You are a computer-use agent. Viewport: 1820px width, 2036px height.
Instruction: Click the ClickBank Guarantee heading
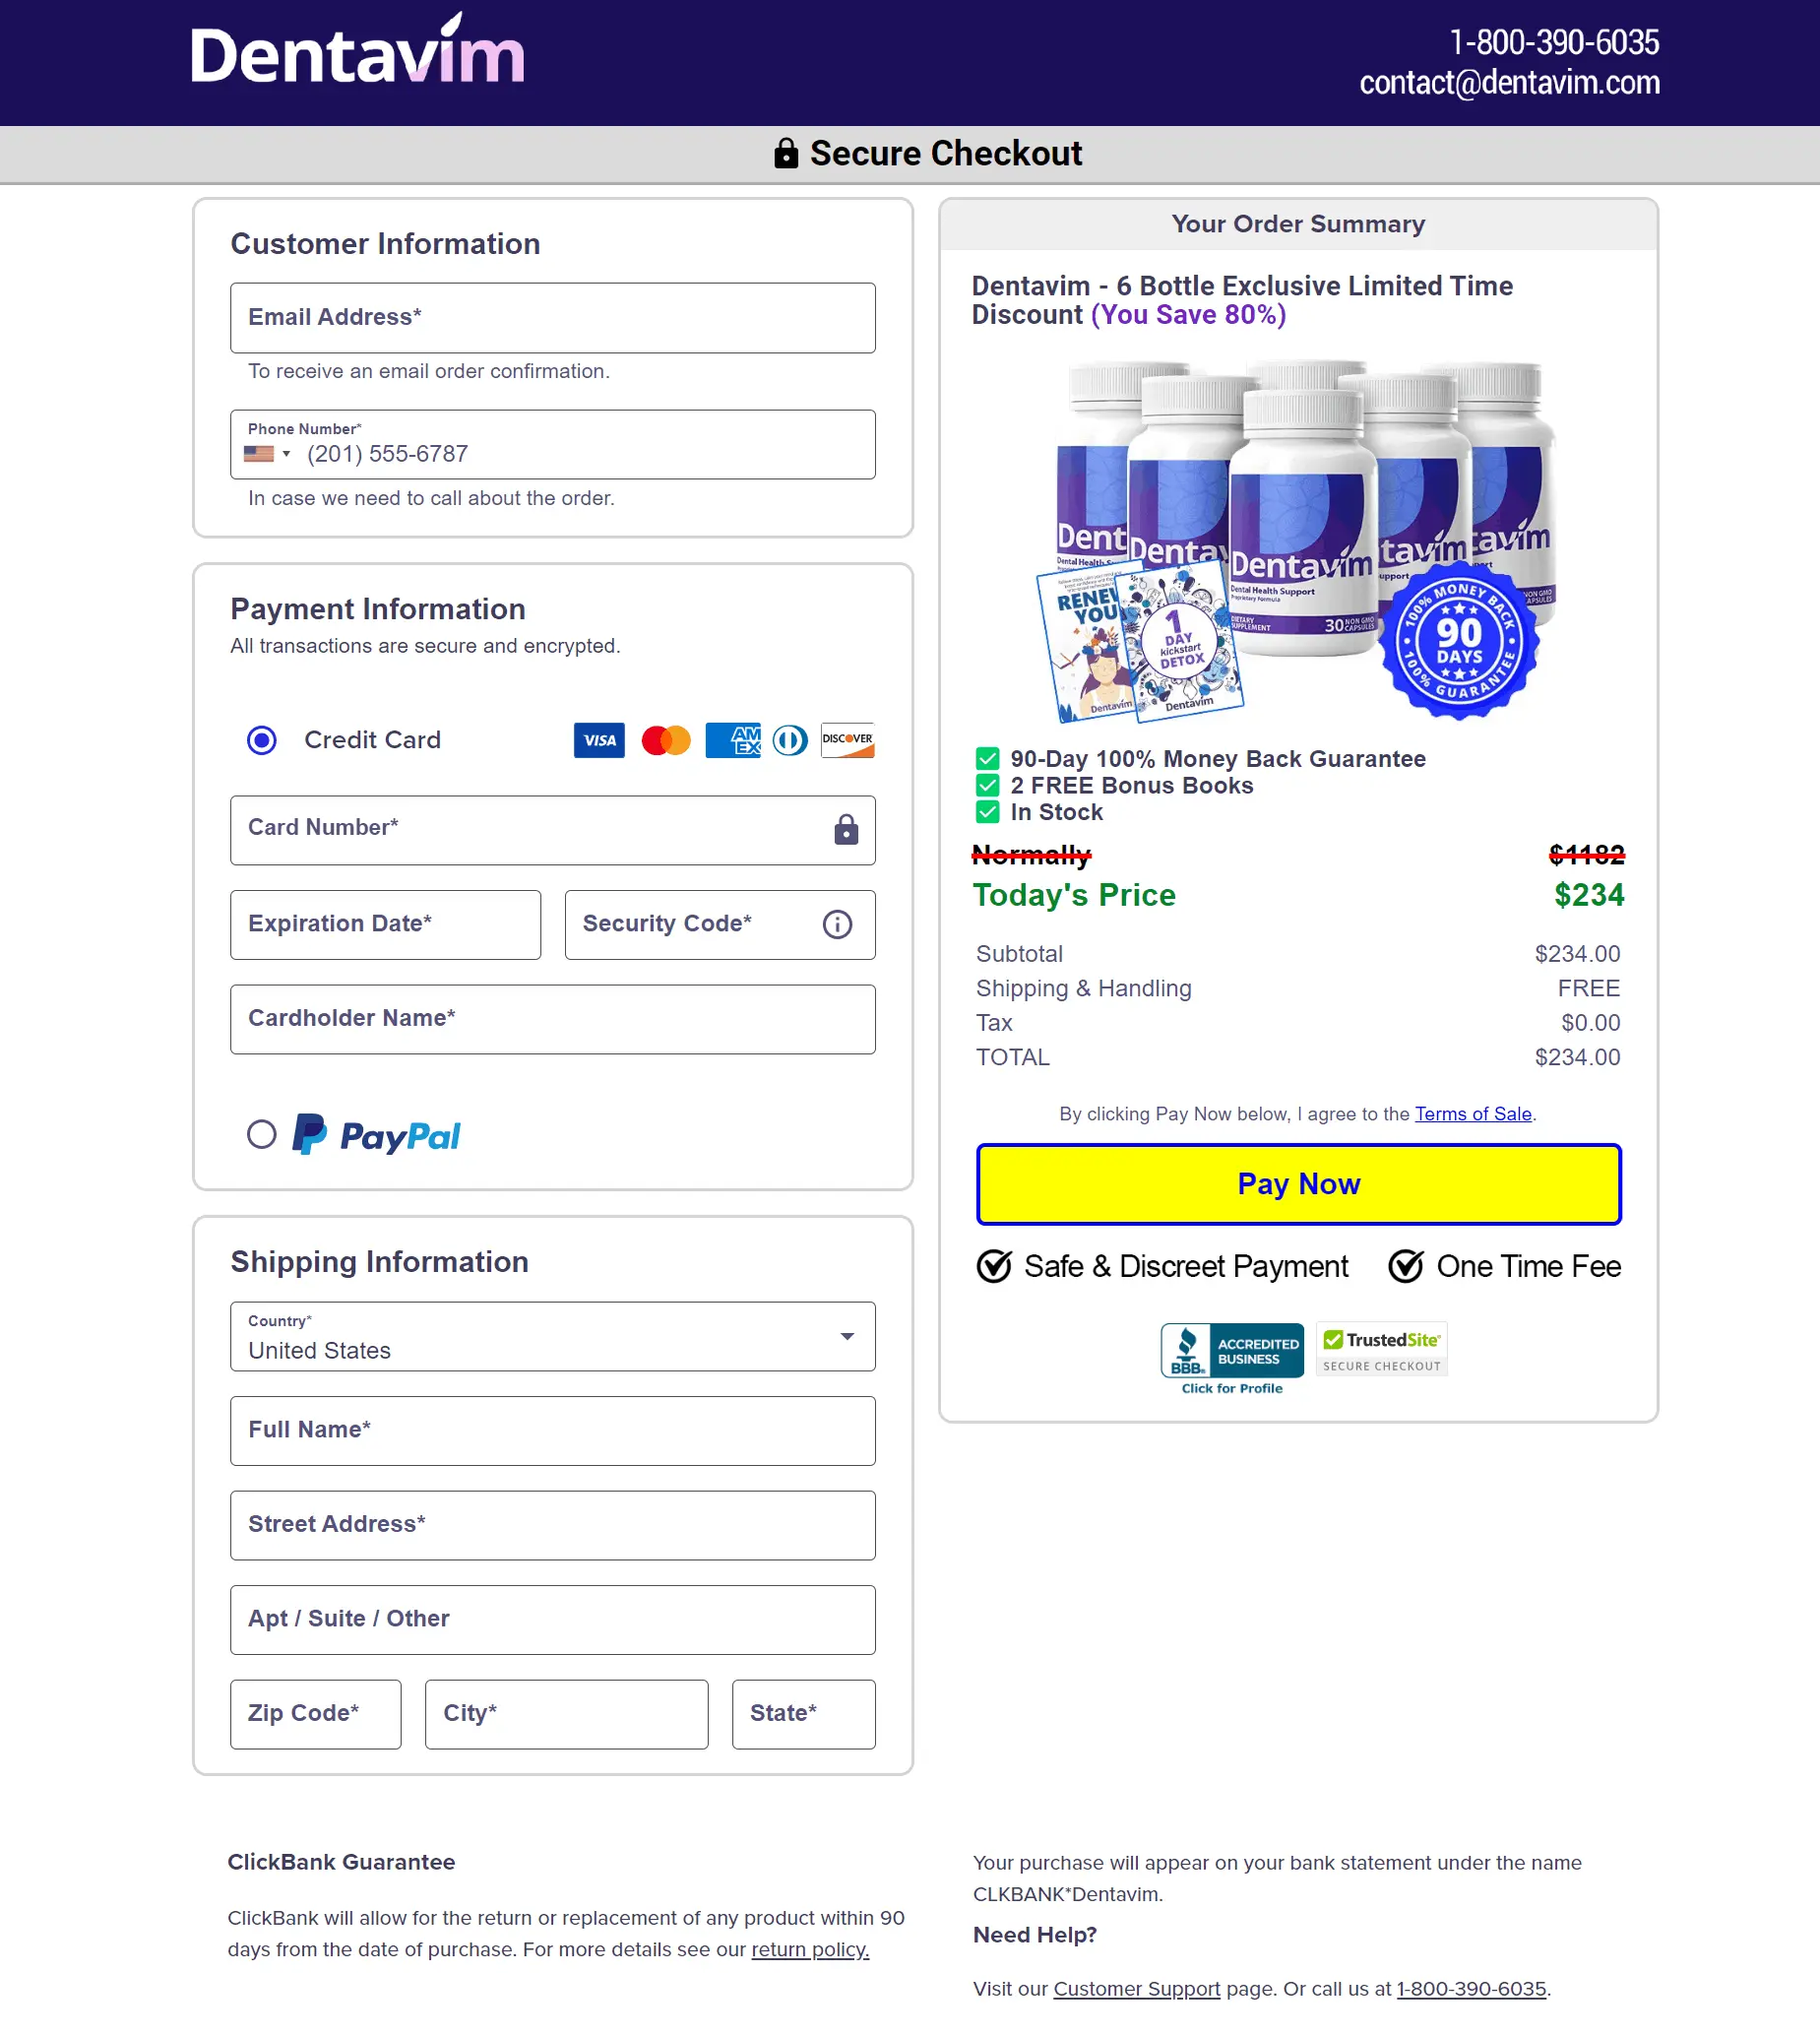pos(341,1862)
